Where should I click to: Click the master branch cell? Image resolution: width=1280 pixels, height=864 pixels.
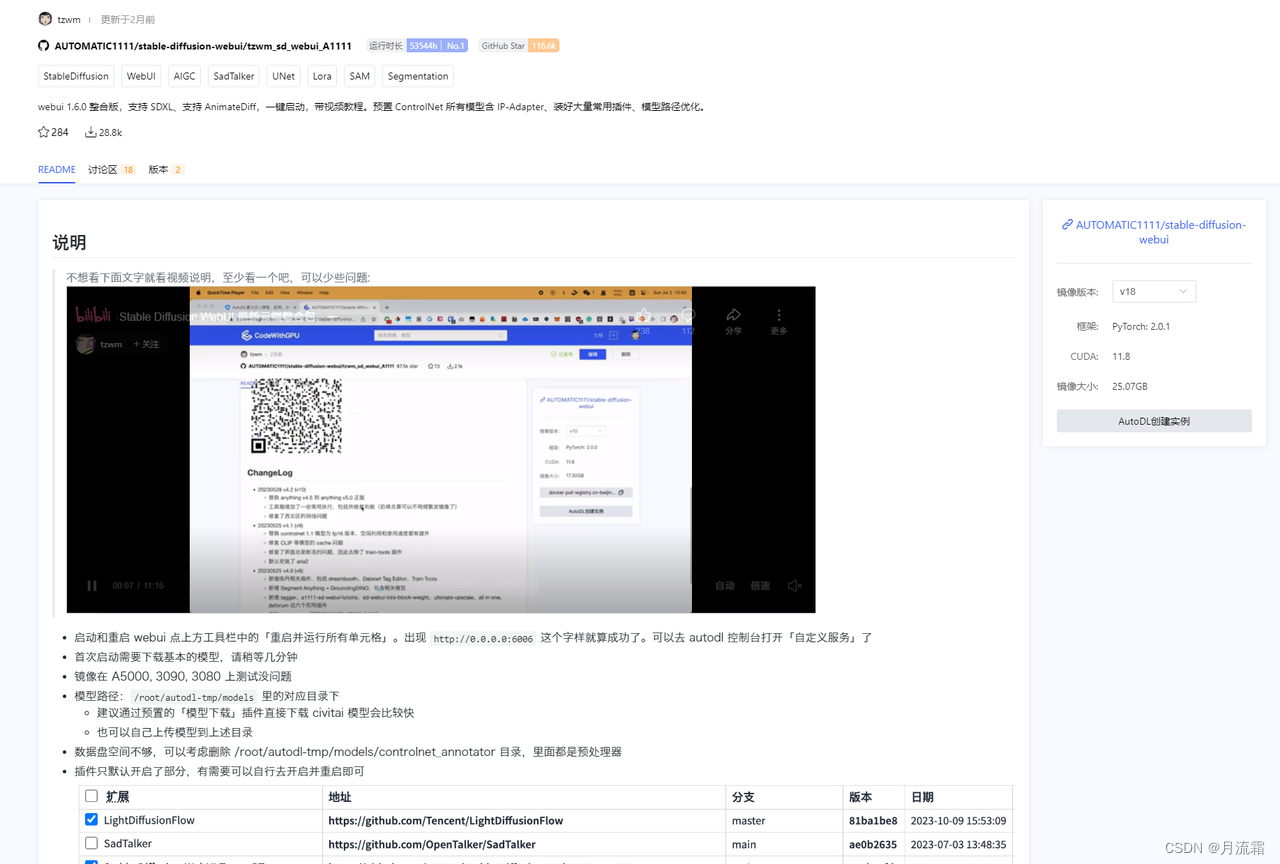748,821
